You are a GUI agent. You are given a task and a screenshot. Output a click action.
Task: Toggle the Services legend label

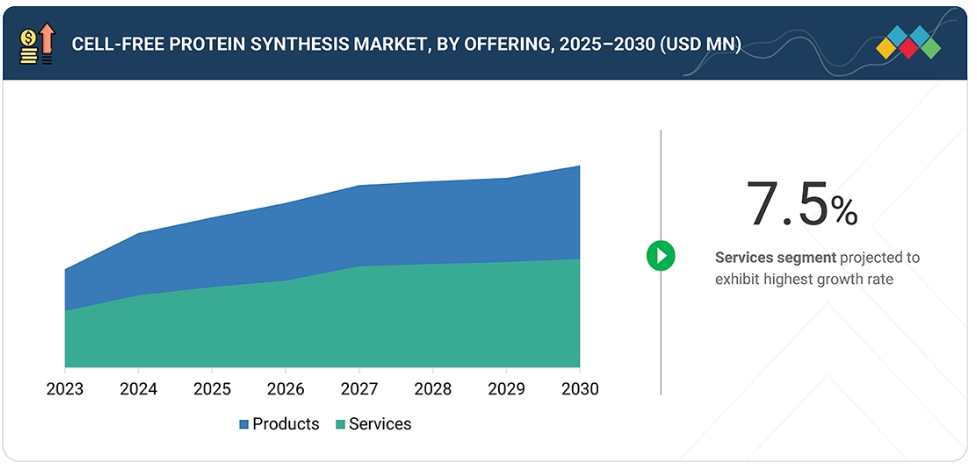click(379, 424)
